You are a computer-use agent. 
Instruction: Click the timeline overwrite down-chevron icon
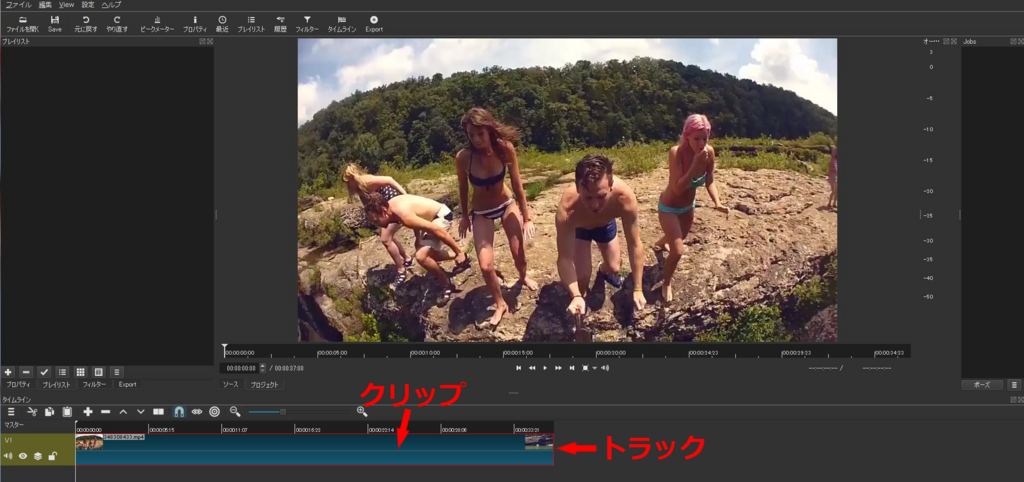click(x=140, y=411)
